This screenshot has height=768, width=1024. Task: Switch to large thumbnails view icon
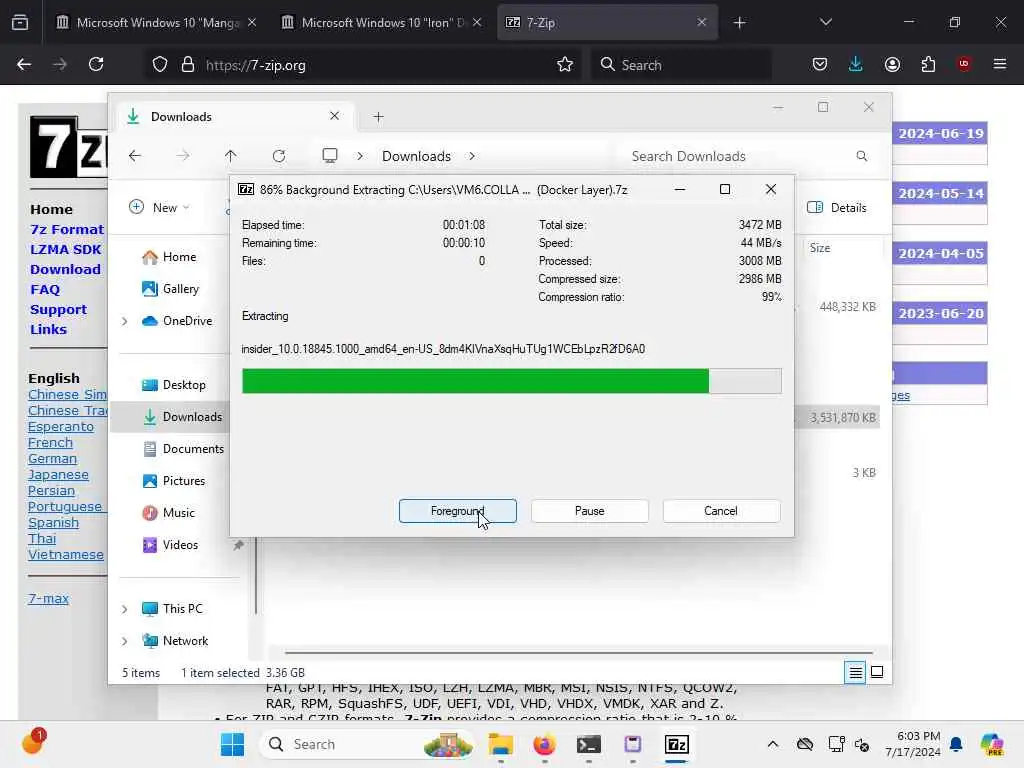coord(877,672)
